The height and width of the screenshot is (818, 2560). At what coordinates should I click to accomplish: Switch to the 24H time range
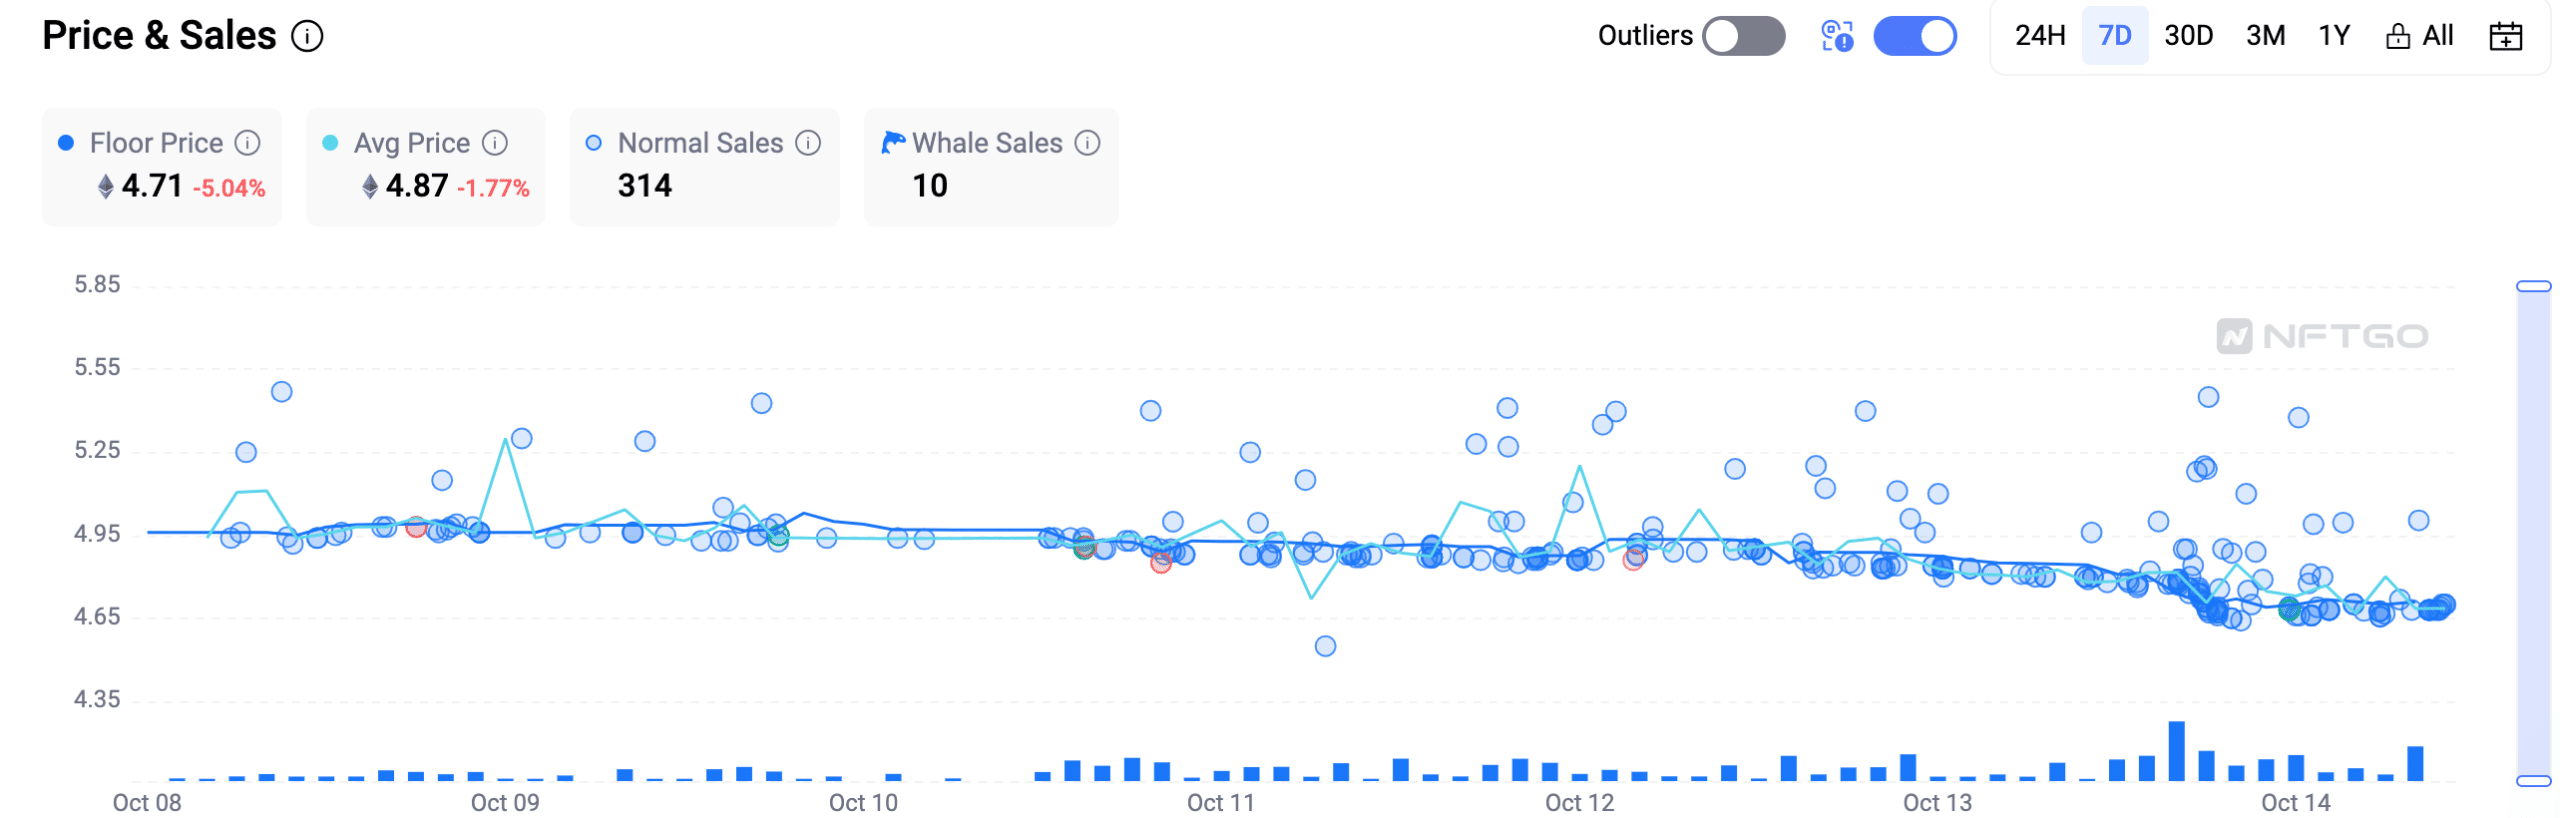(x=2040, y=36)
